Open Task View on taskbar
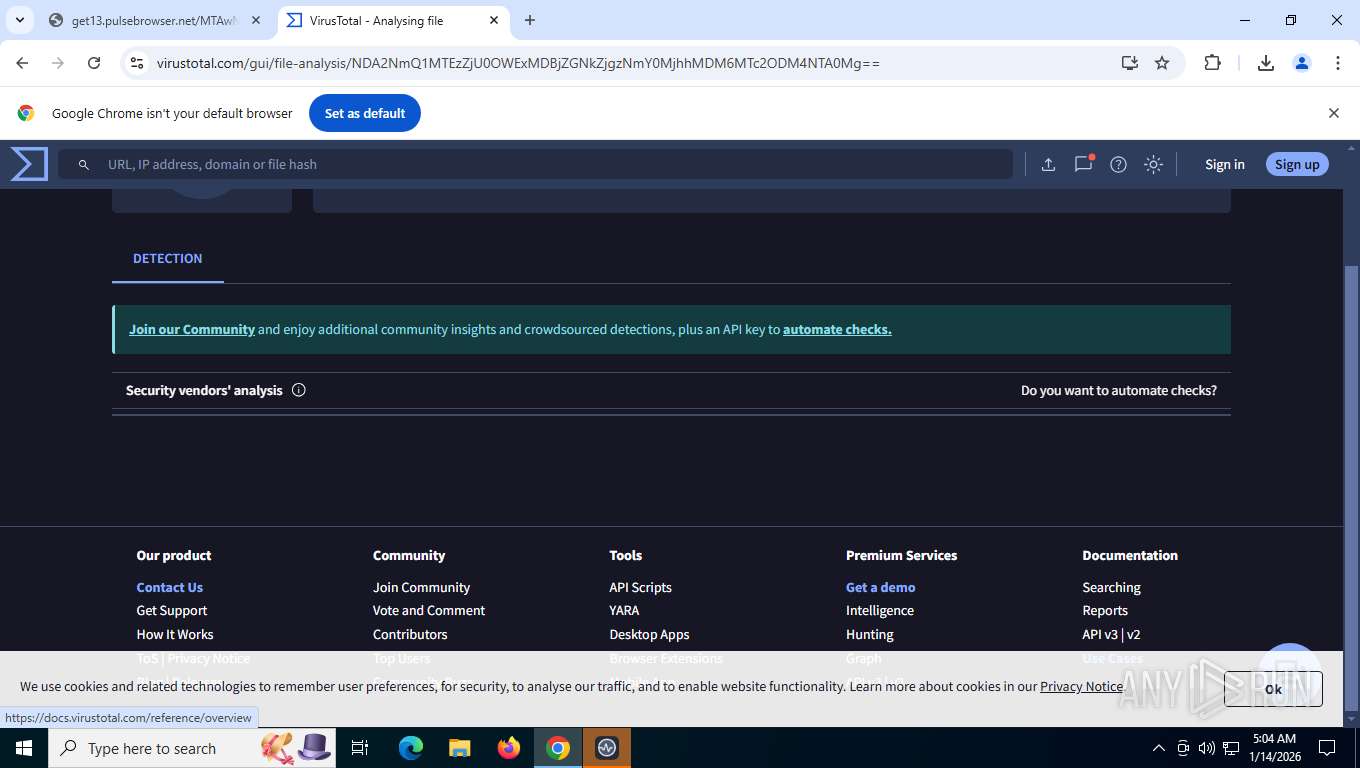1360x768 pixels. tap(360, 748)
